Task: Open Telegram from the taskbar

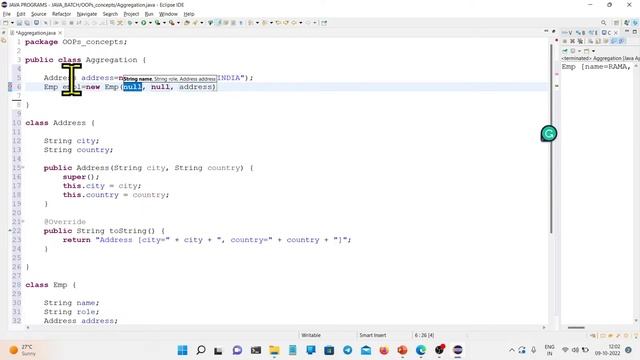Action: point(347,350)
